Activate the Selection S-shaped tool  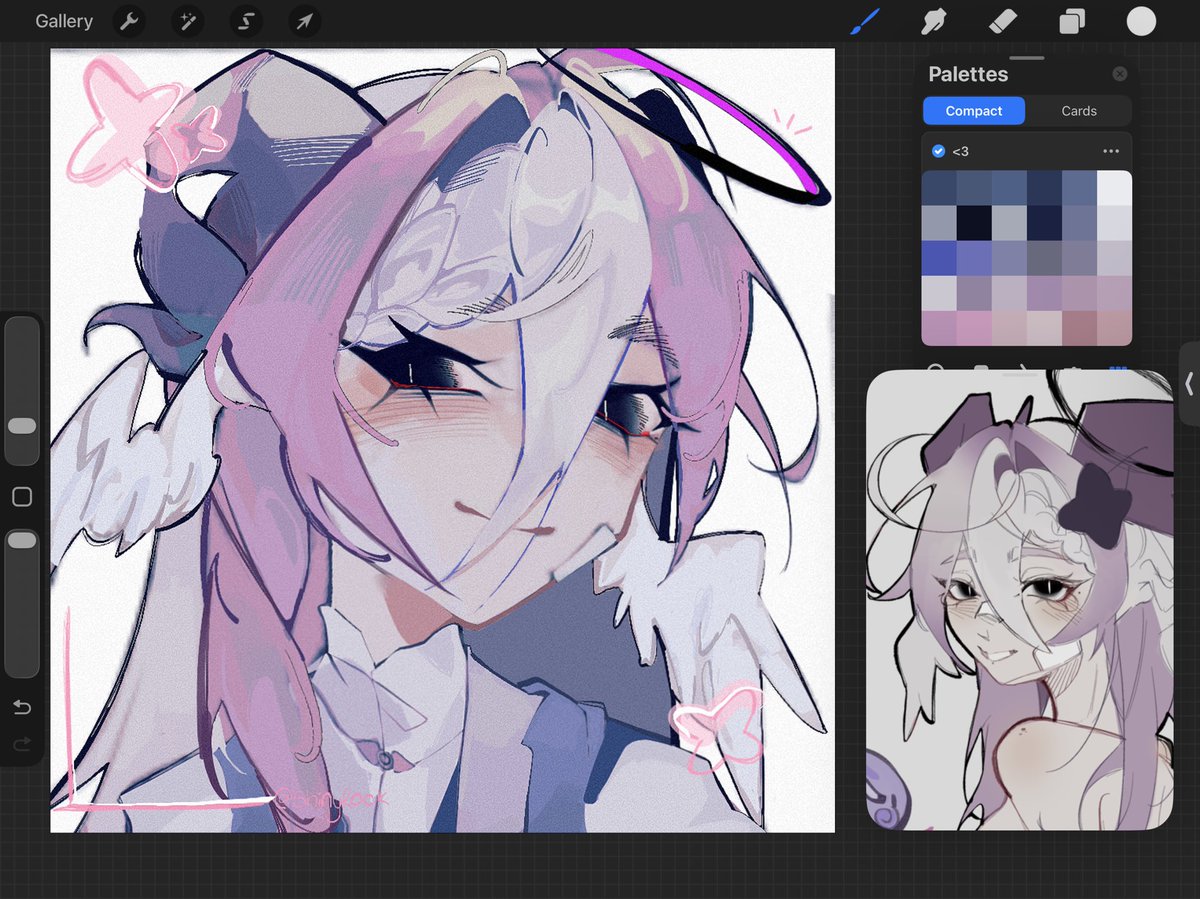tap(246, 21)
